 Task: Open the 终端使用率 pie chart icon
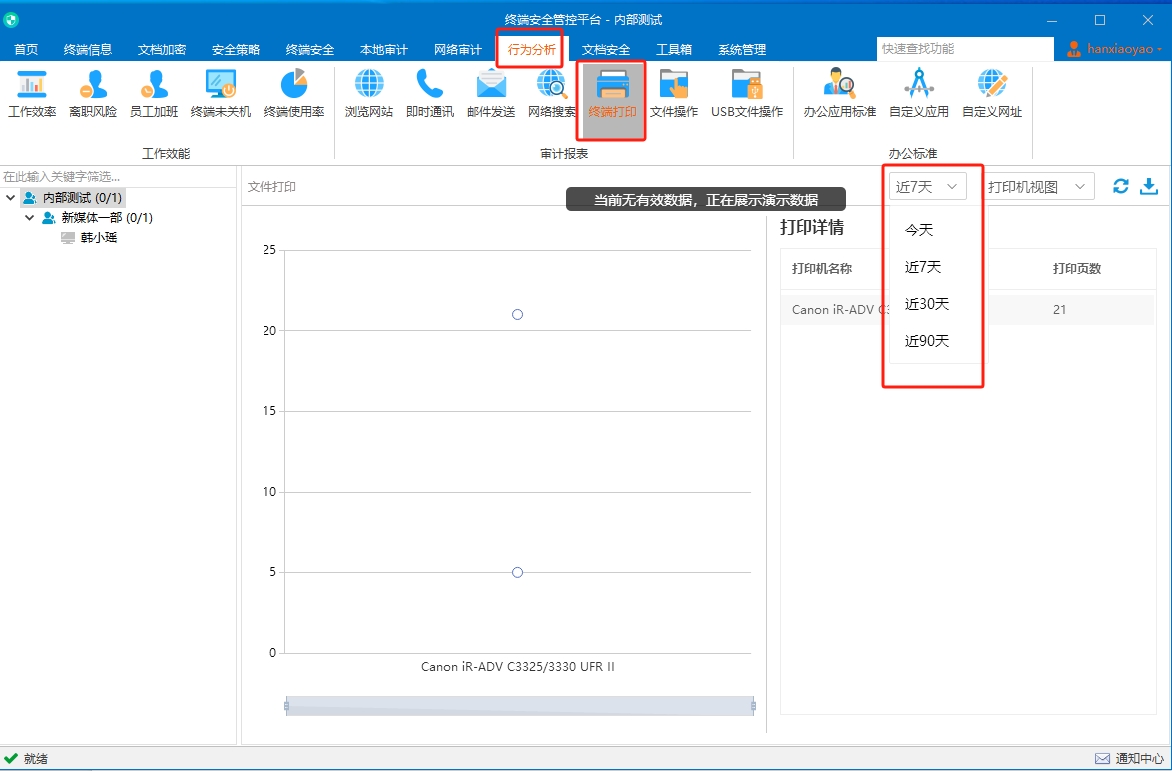(x=294, y=93)
